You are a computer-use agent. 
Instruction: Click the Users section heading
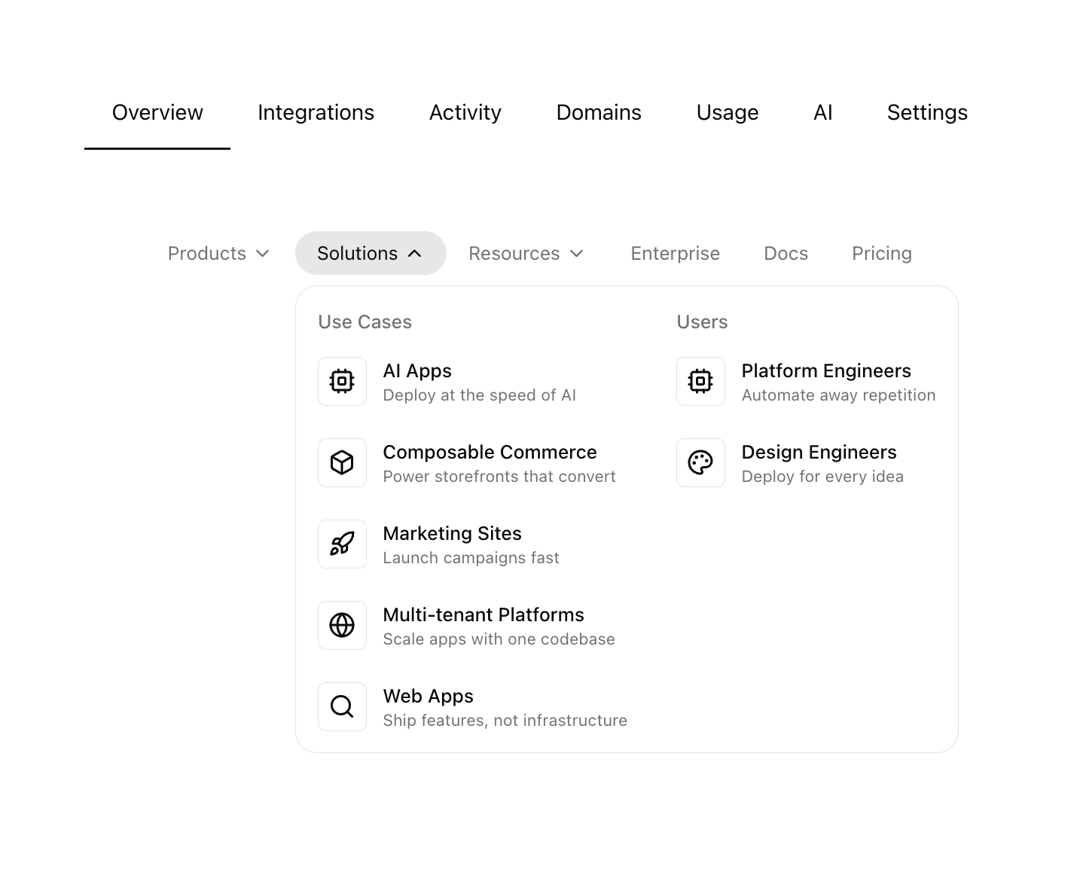pos(702,322)
